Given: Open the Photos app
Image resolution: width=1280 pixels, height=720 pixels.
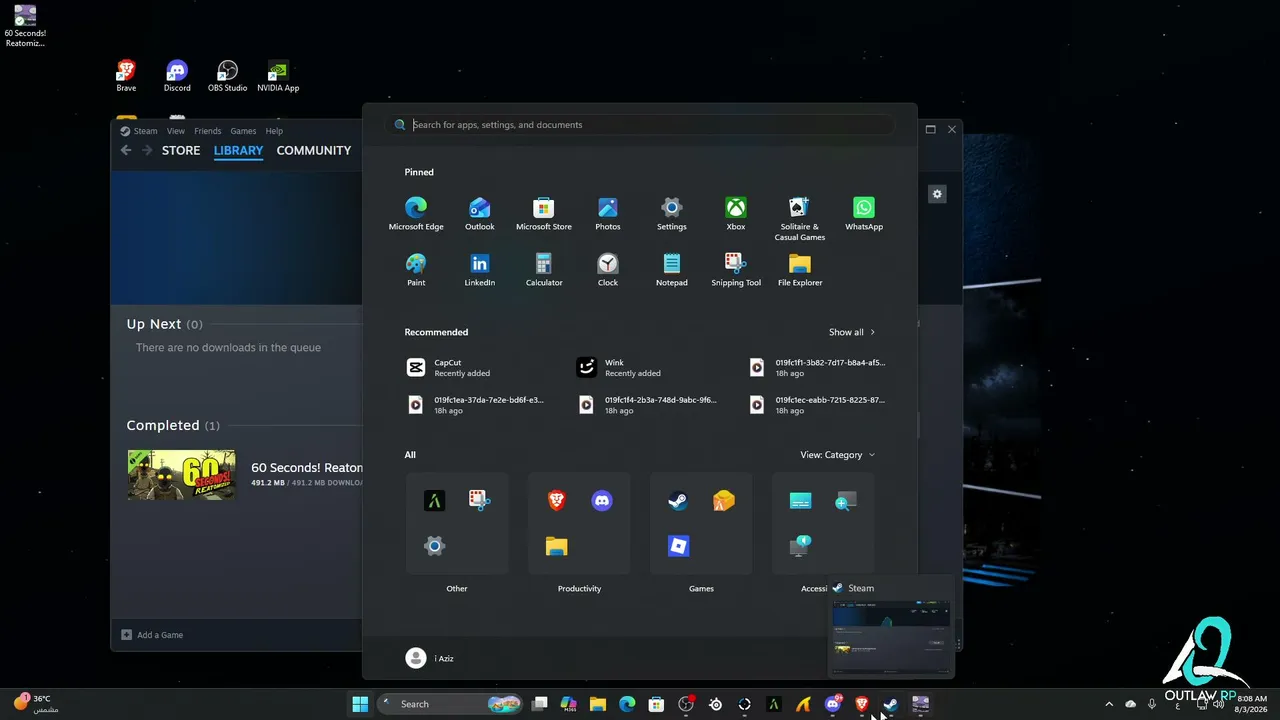Looking at the screenshot, I should point(608,214).
